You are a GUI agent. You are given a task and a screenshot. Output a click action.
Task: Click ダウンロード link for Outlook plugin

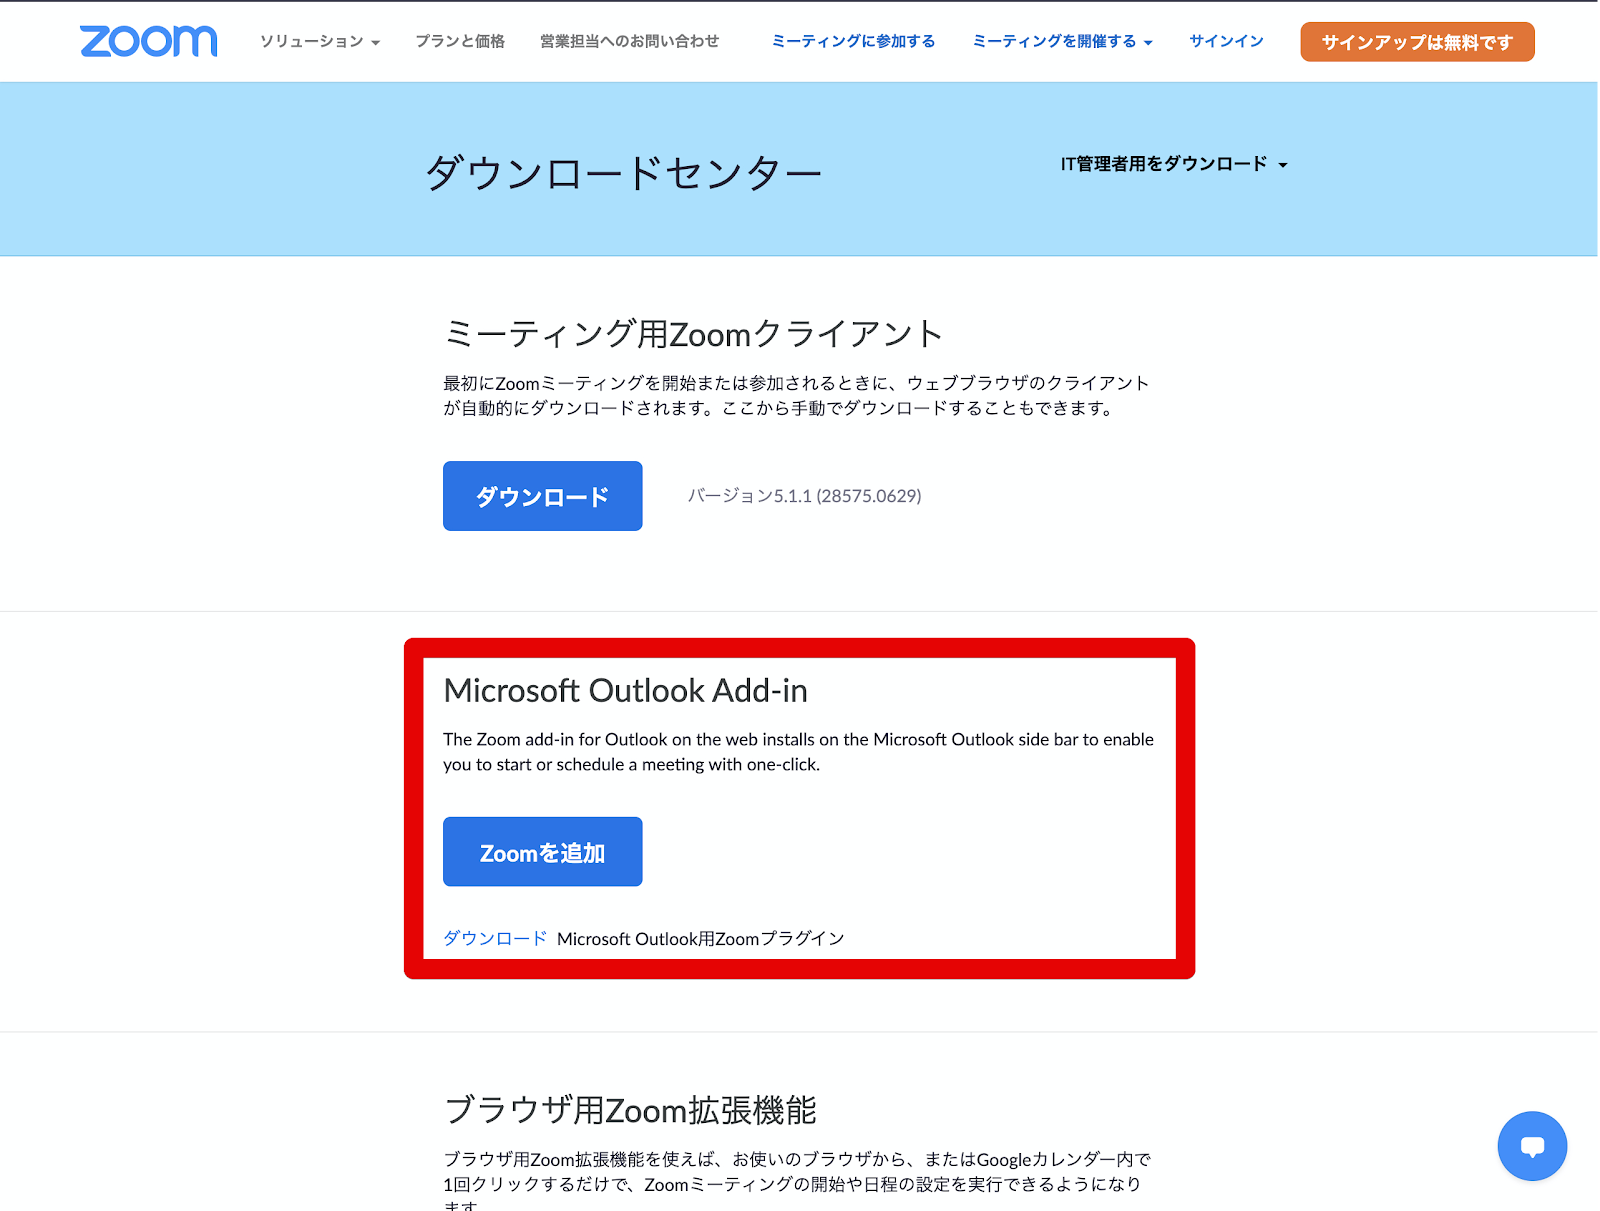(495, 938)
